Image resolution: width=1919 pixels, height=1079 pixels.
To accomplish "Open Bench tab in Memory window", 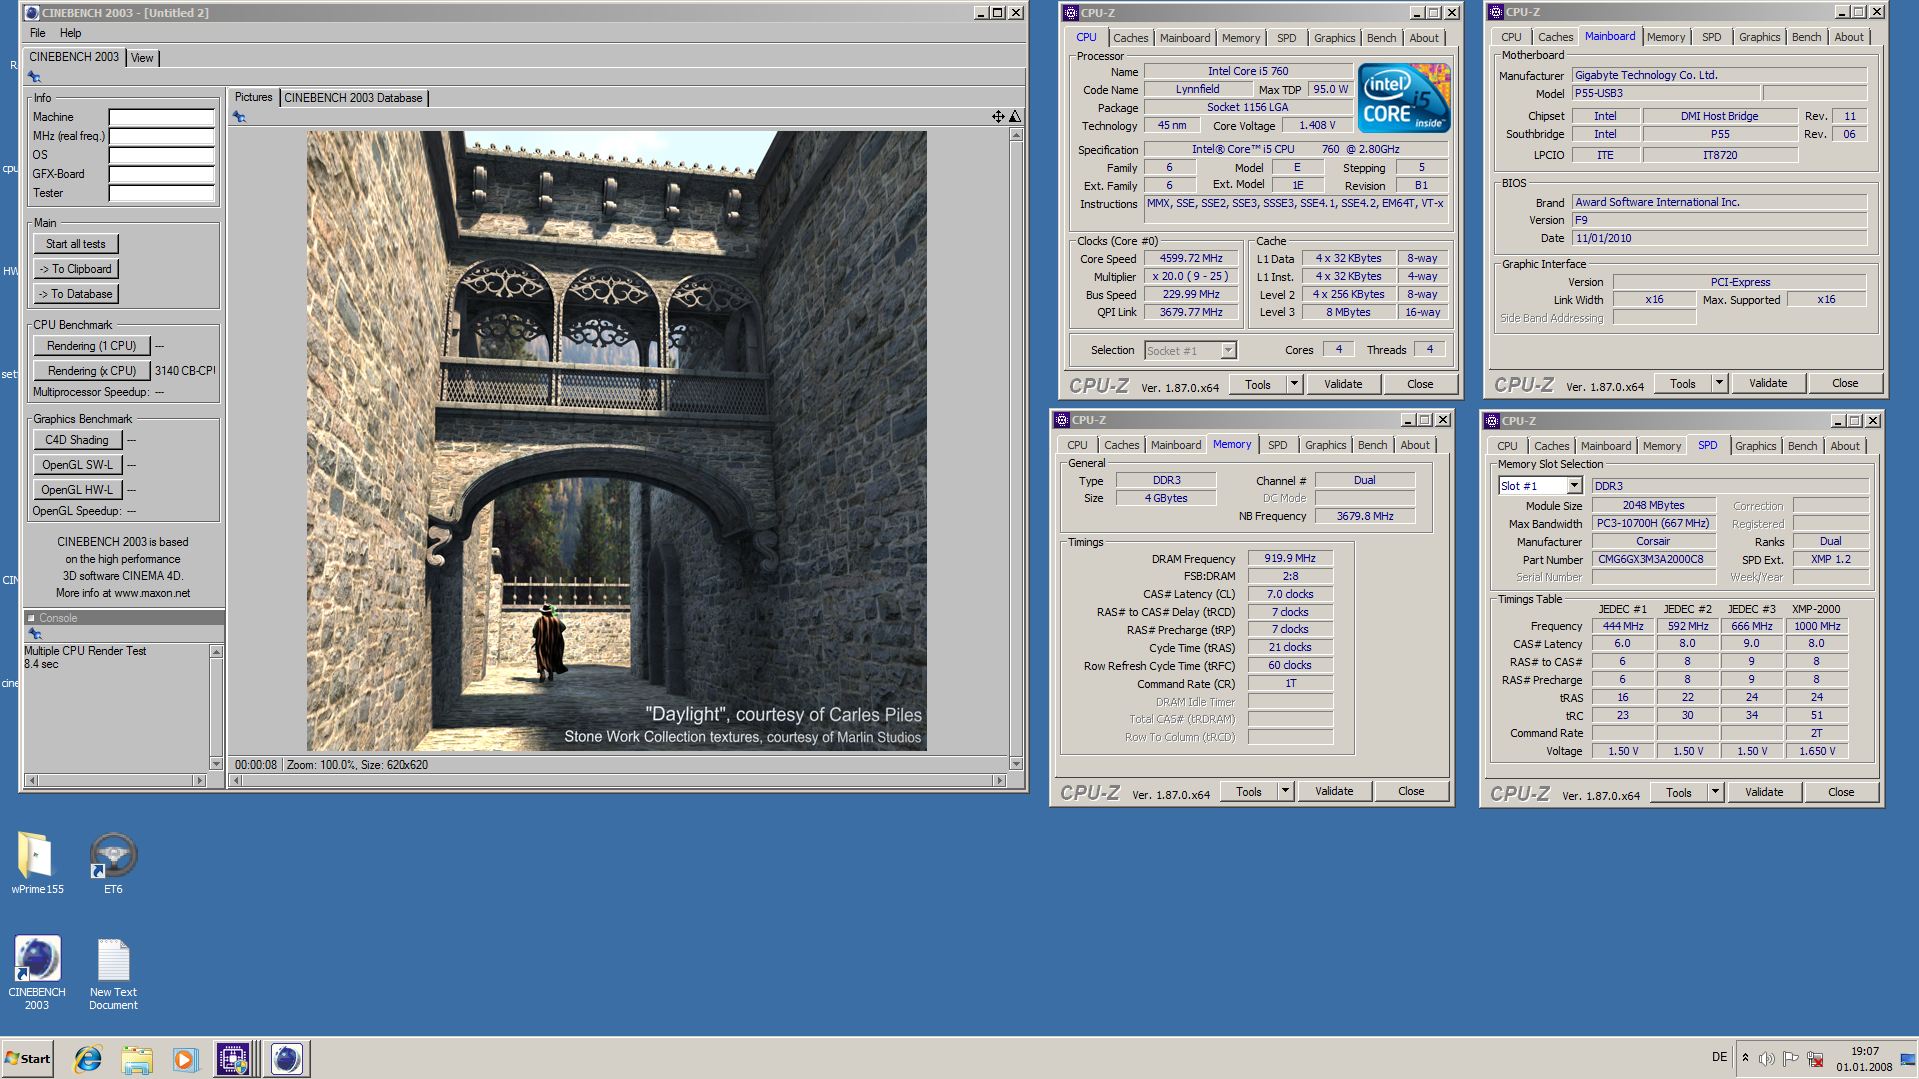I will point(1372,445).
